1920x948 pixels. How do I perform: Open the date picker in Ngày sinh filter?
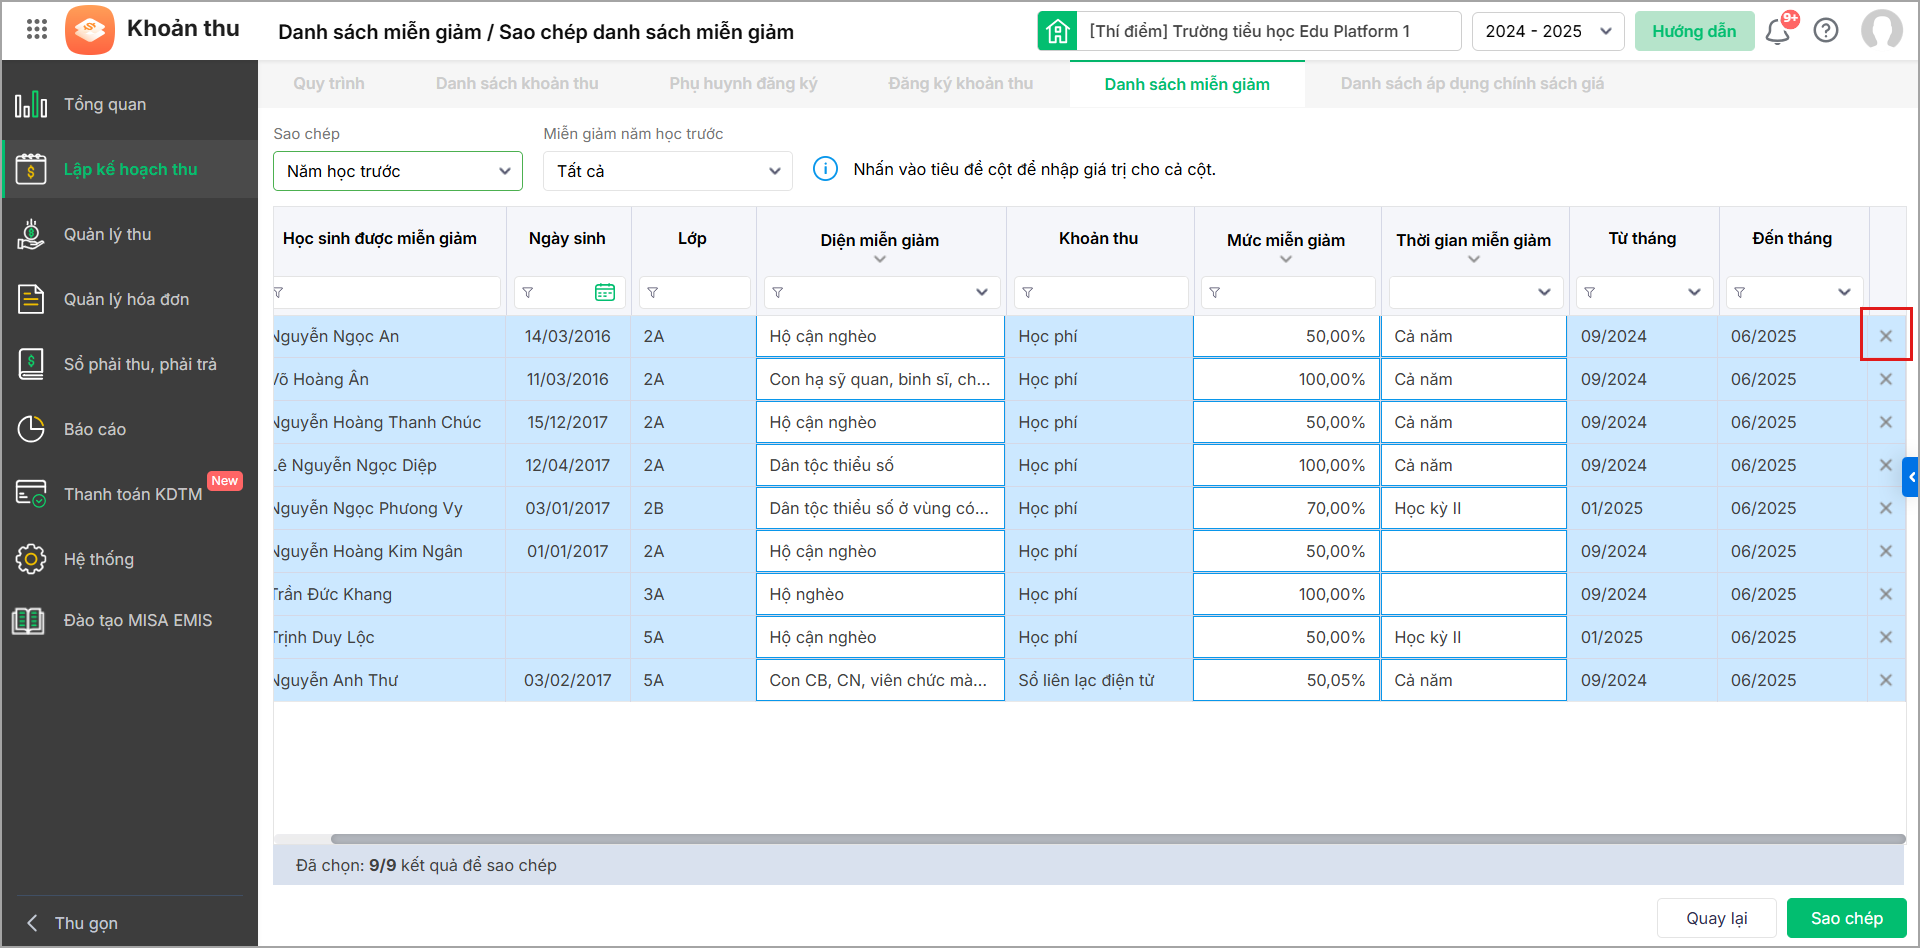tap(605, 292)
